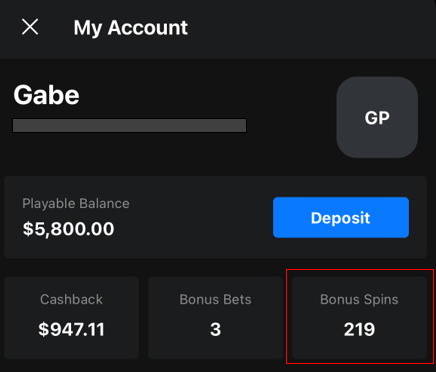
Task: Open the GP profile avatar
Action: tap(377, 117)
